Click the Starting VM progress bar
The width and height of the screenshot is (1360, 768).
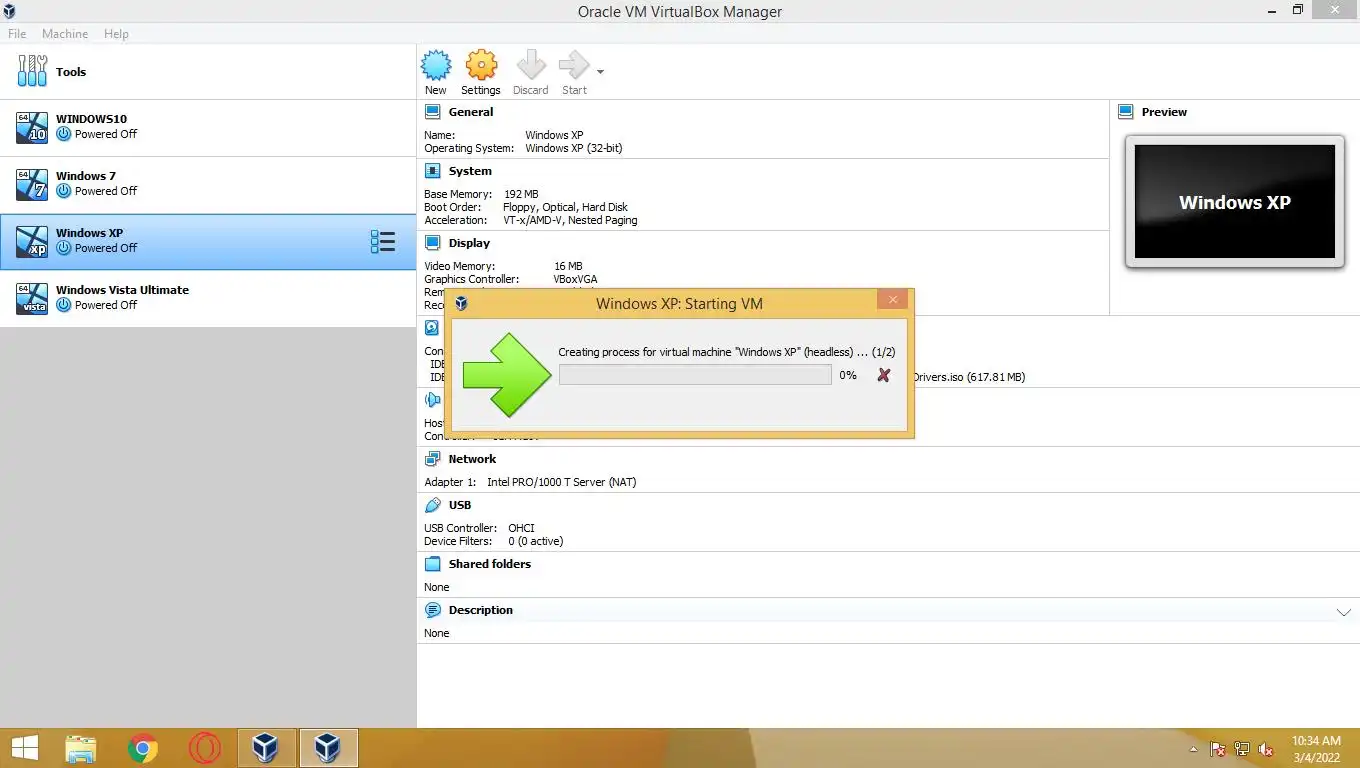(695, 375)
